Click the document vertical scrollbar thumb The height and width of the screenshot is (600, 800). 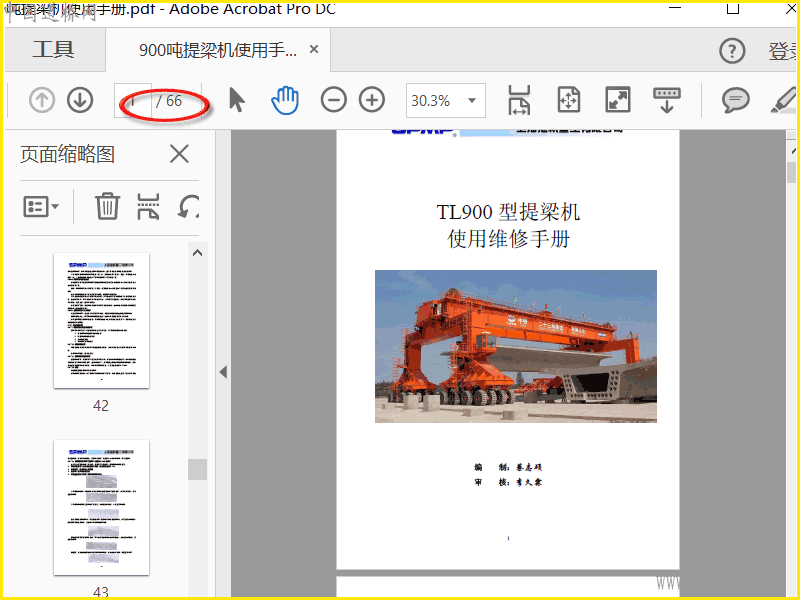pyautogui.click(x=791, y=172)
